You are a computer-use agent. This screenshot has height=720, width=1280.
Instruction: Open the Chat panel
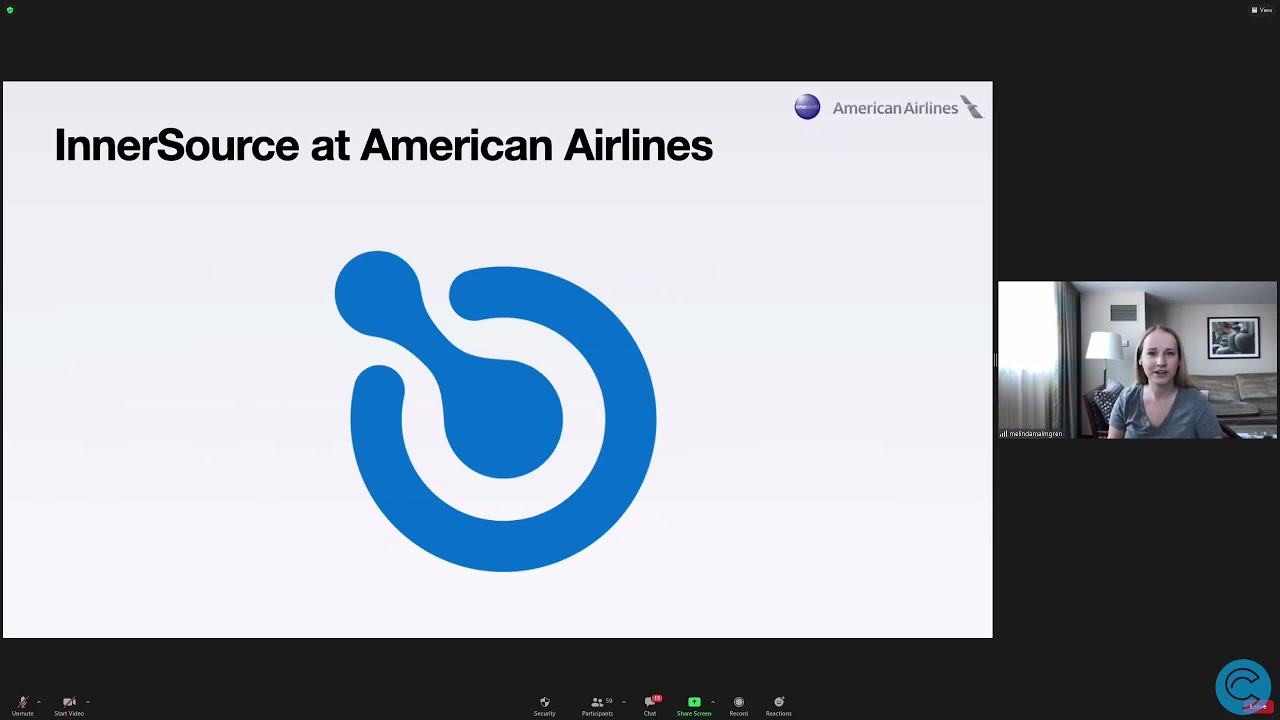(x=650, y=706)
